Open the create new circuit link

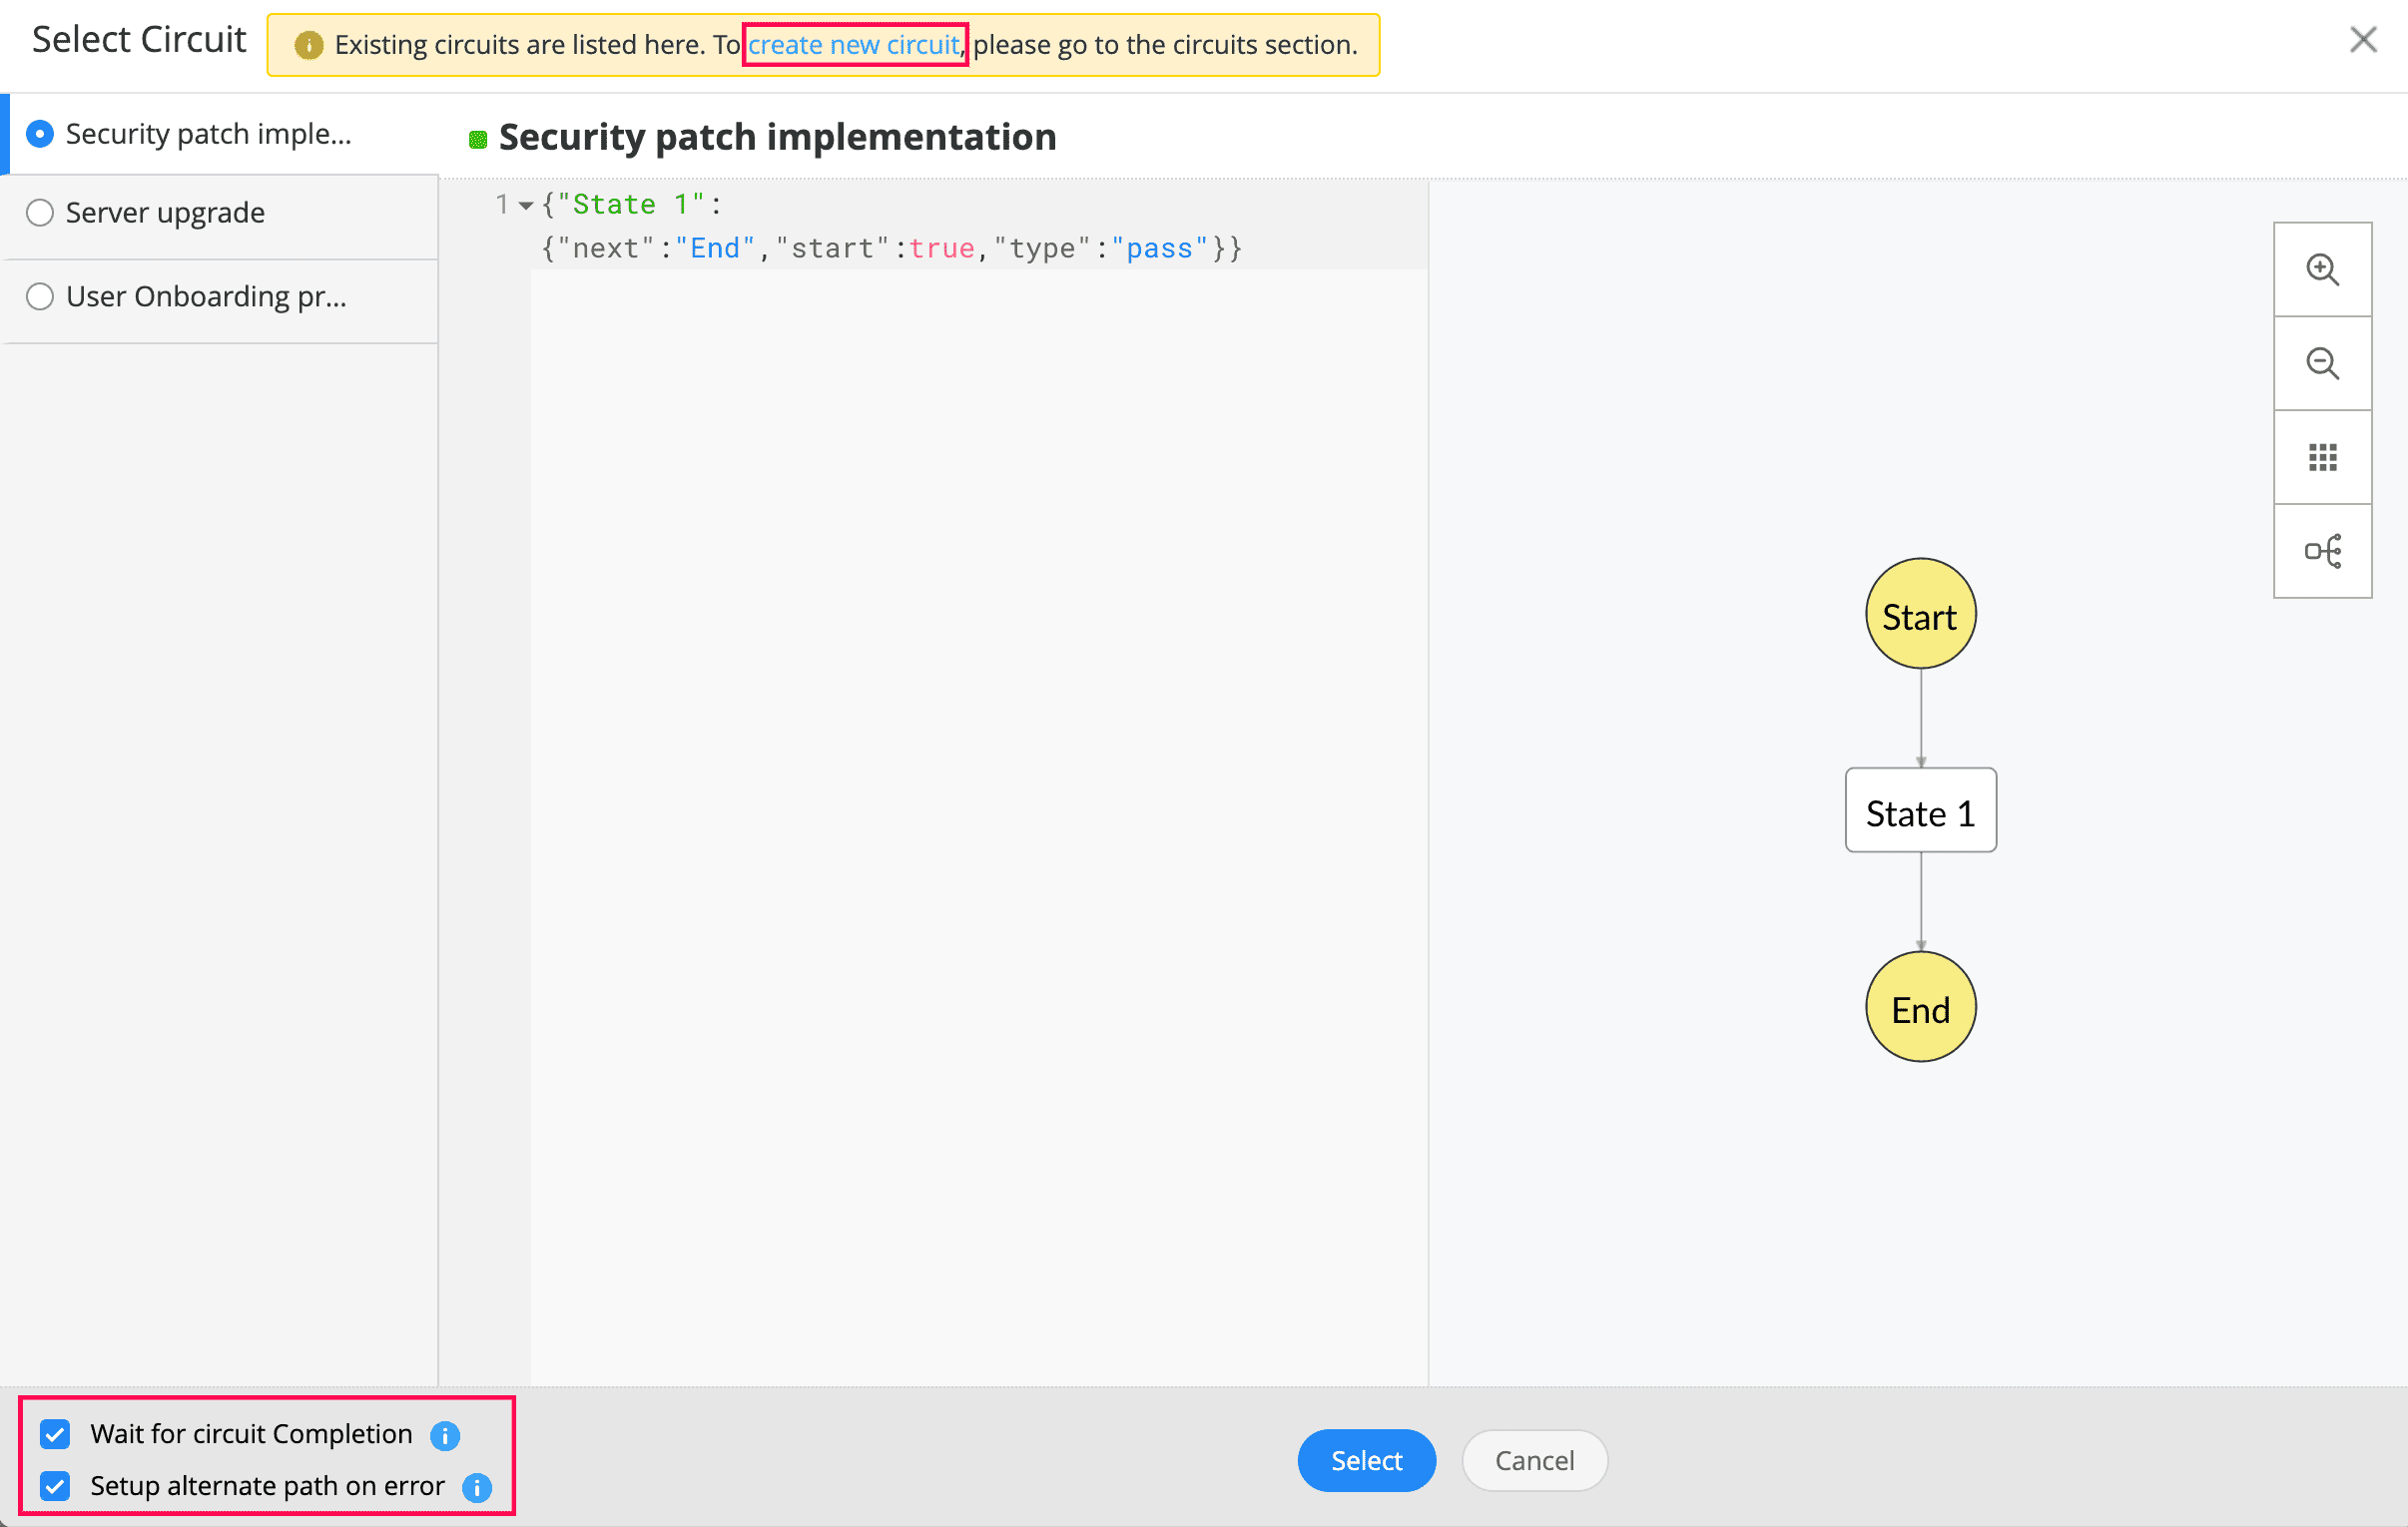pos(853,45)
